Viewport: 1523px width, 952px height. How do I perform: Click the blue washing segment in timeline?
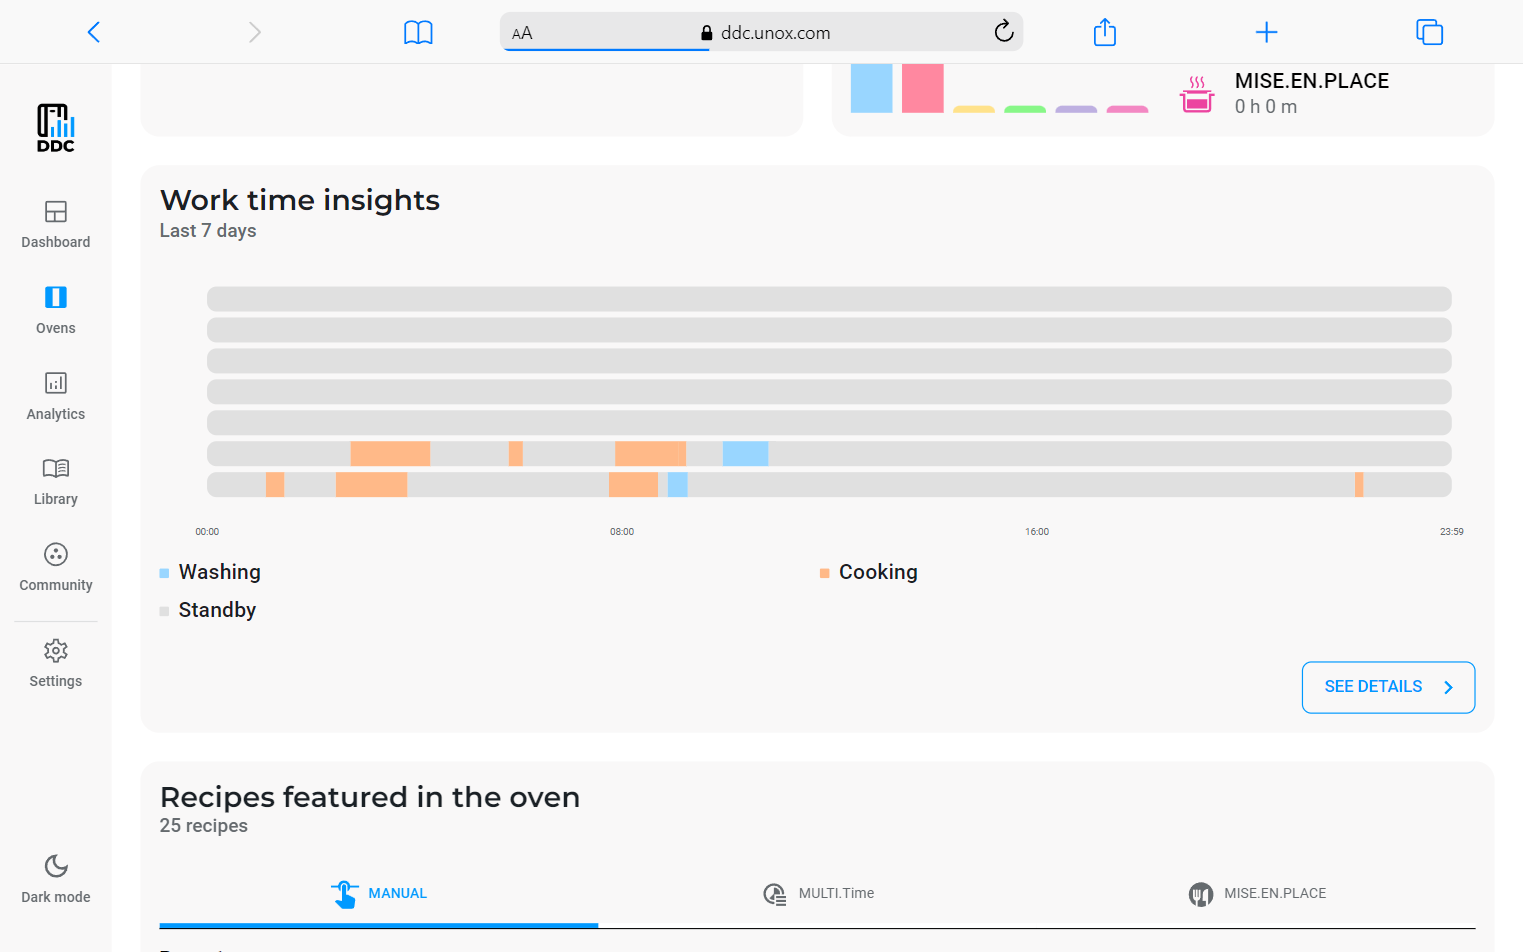[745, 454]
